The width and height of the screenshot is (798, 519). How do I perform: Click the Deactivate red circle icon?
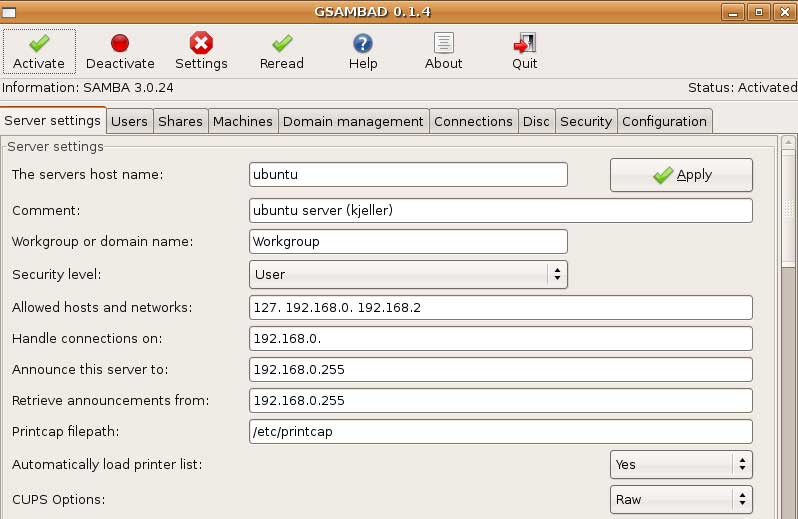click(x=120, y=43)
